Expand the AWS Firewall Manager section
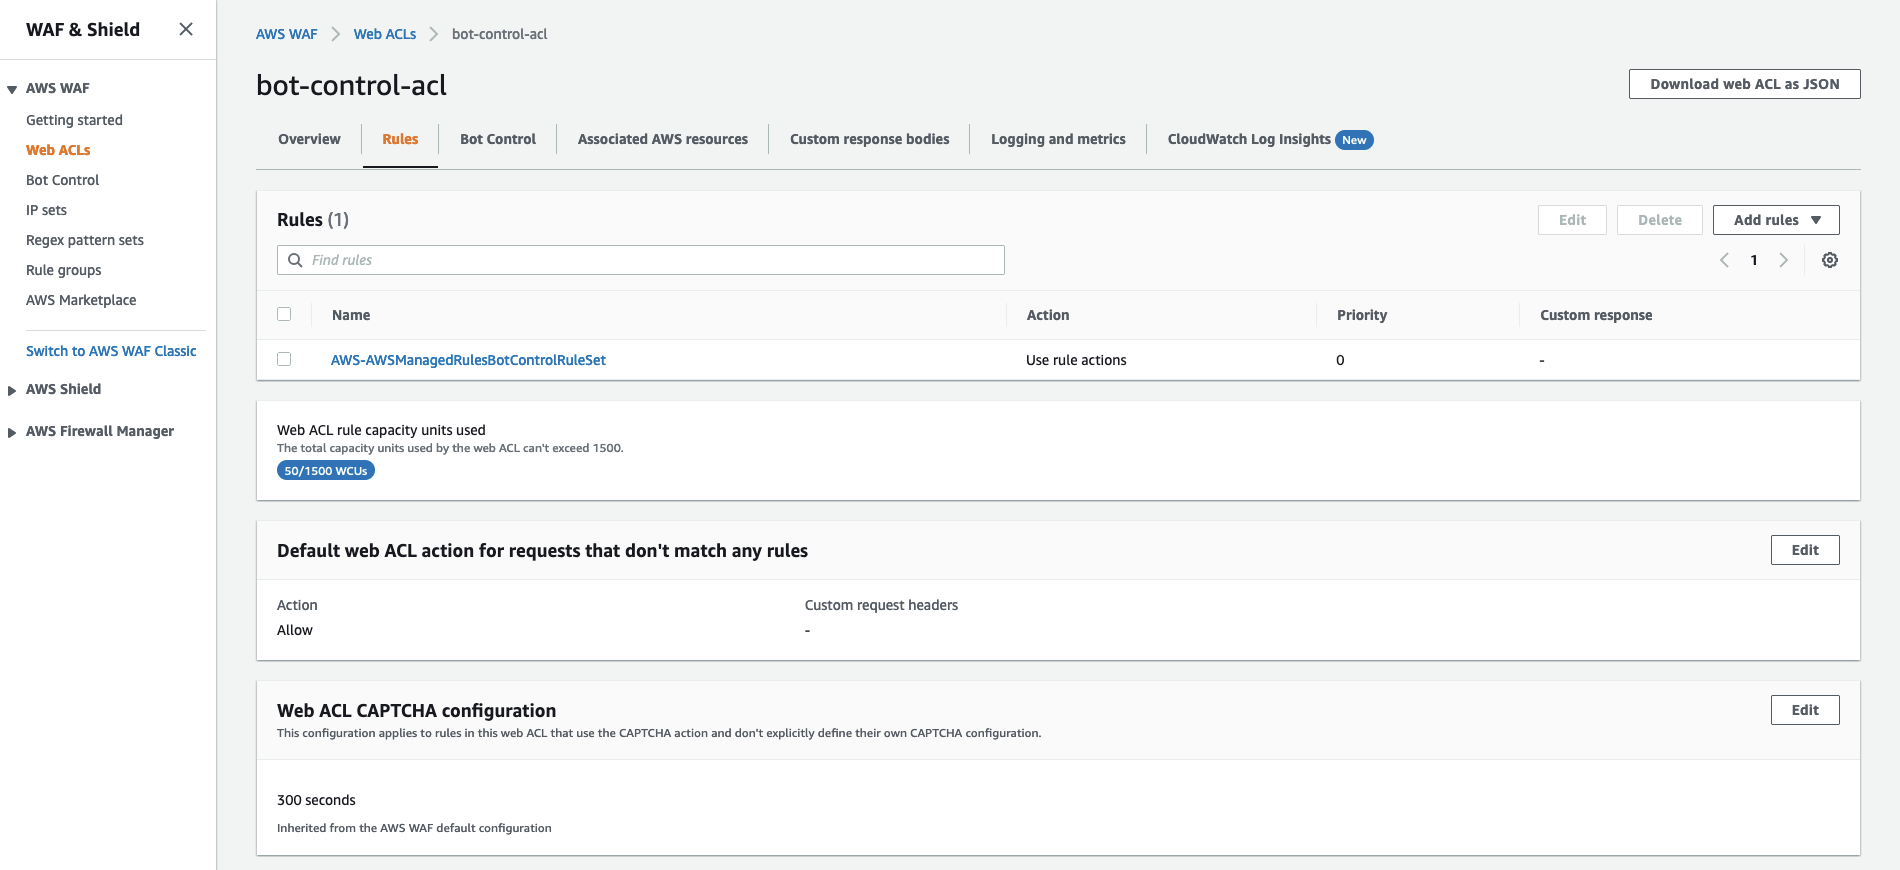1900x870 pixels. [x=12, y=432]
